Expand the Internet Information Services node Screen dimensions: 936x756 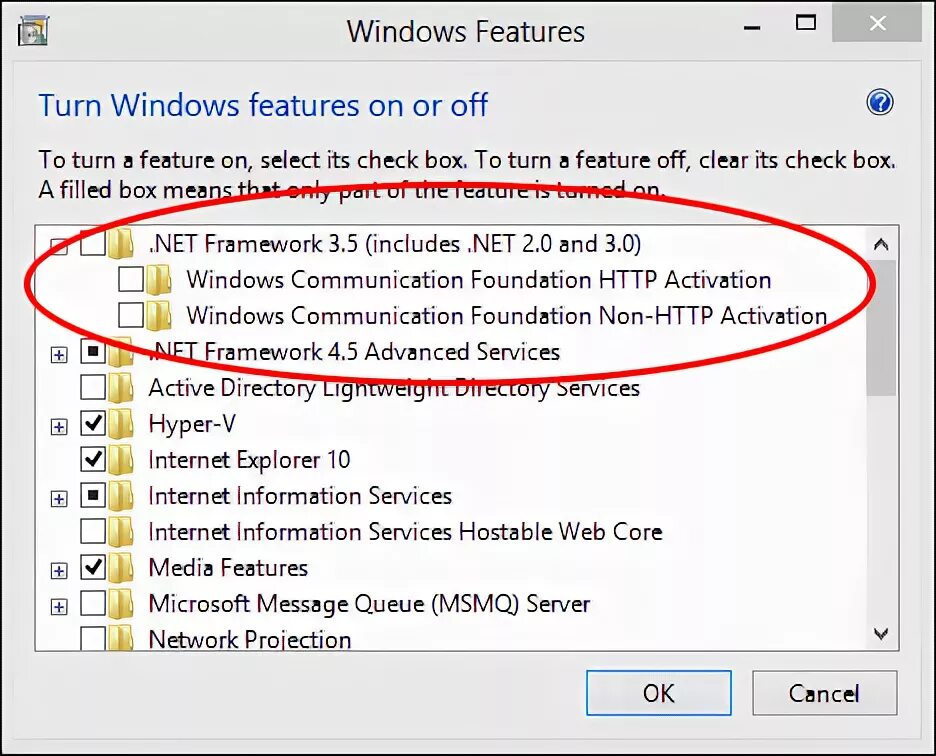tap(58, 499)
